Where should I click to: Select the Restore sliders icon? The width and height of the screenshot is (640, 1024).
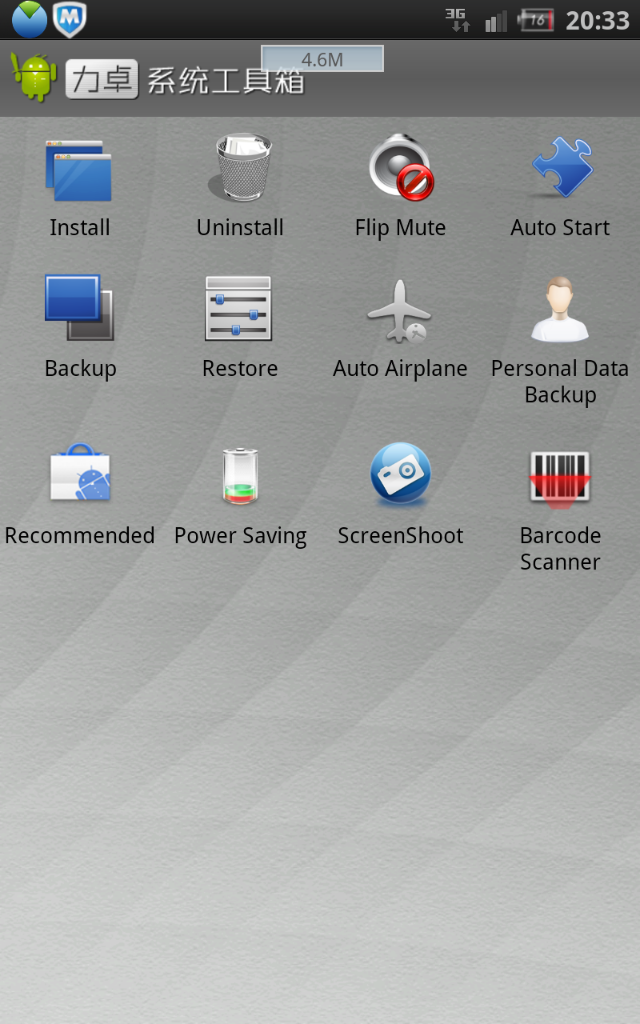pos(239,309)
